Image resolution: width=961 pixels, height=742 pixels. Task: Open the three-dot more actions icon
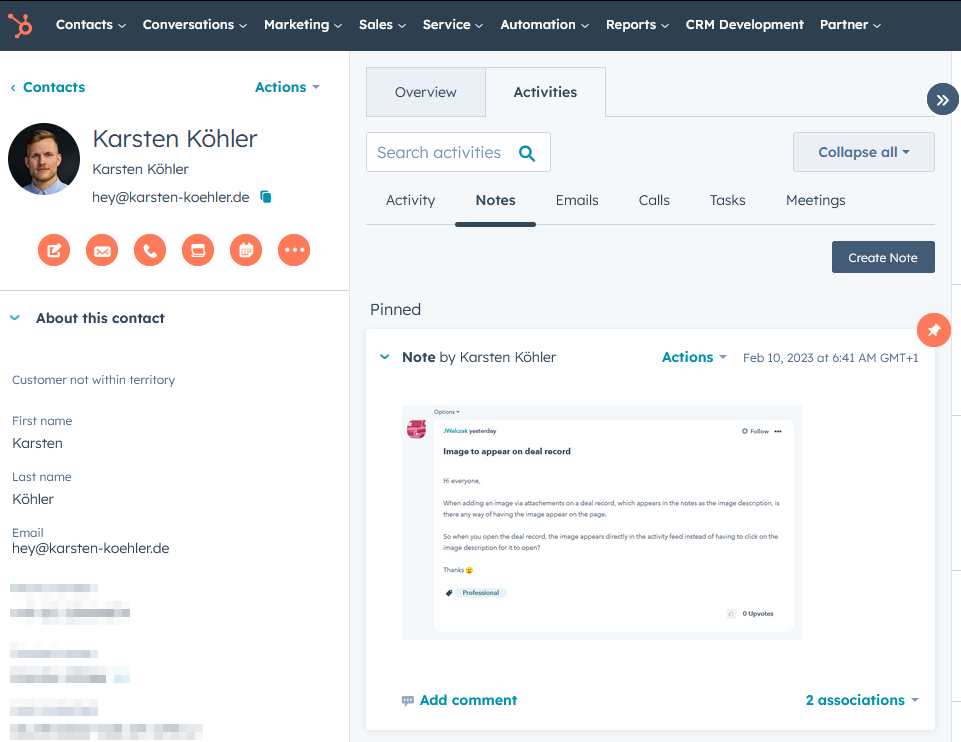click(294, 250)
